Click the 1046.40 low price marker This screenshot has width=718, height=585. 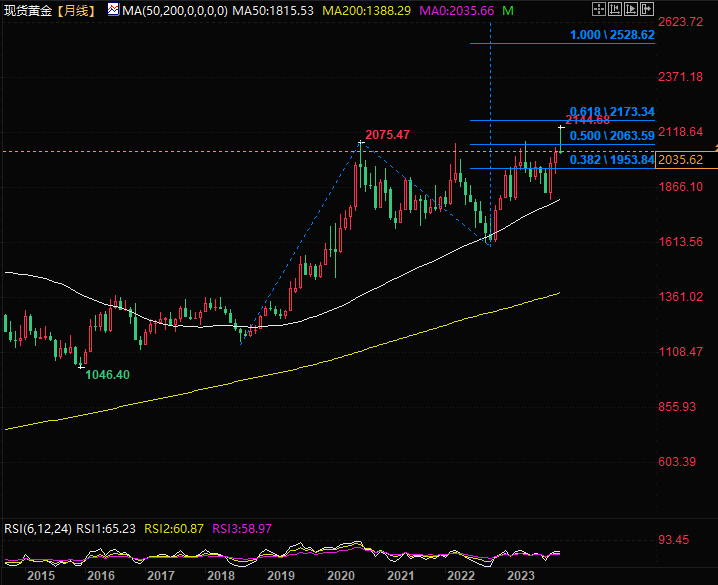click(108, 375)
